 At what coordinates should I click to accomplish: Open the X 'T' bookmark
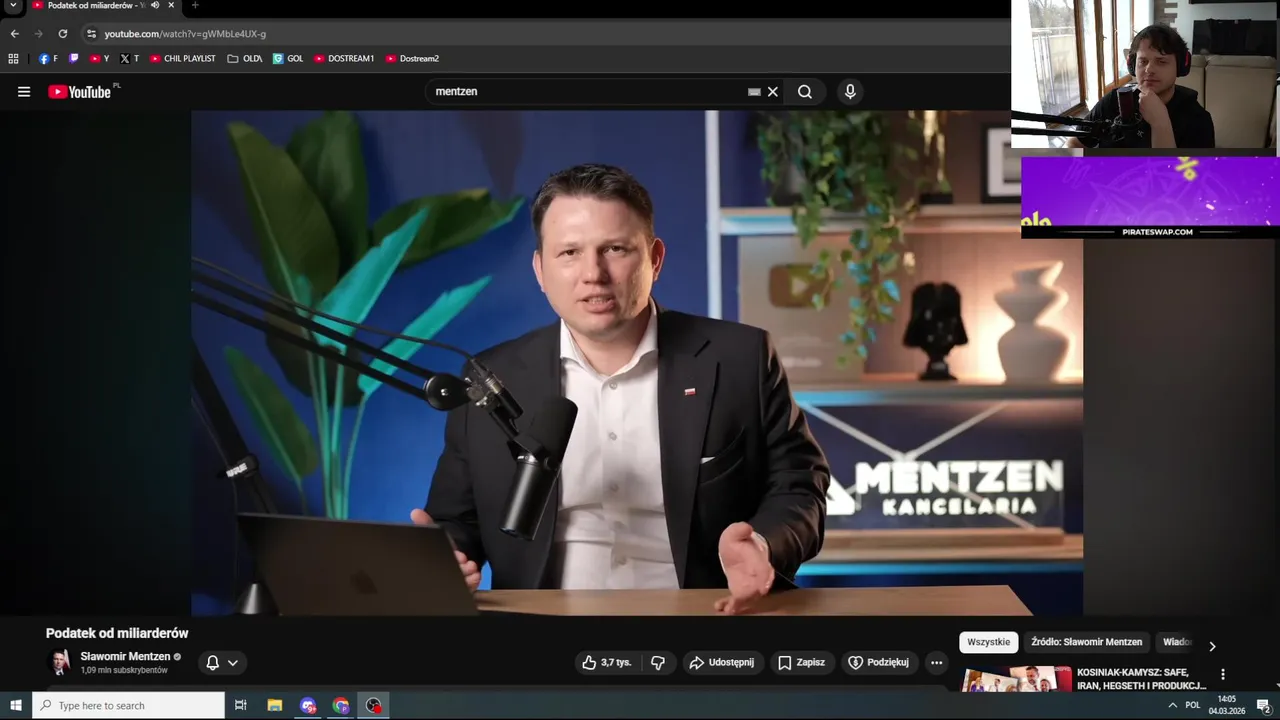point(129,59)
